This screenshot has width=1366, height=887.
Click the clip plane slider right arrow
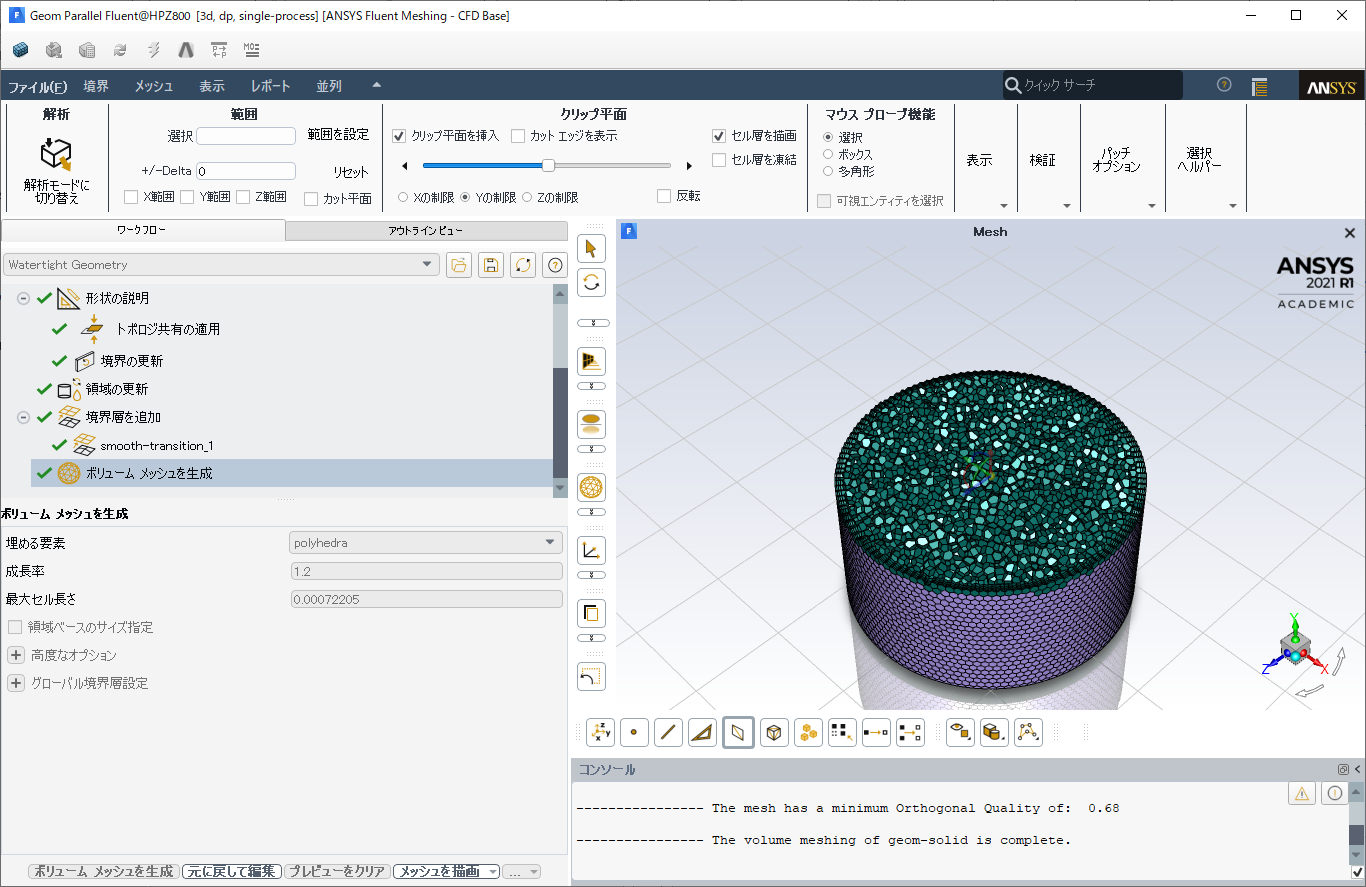coord(689,166)
